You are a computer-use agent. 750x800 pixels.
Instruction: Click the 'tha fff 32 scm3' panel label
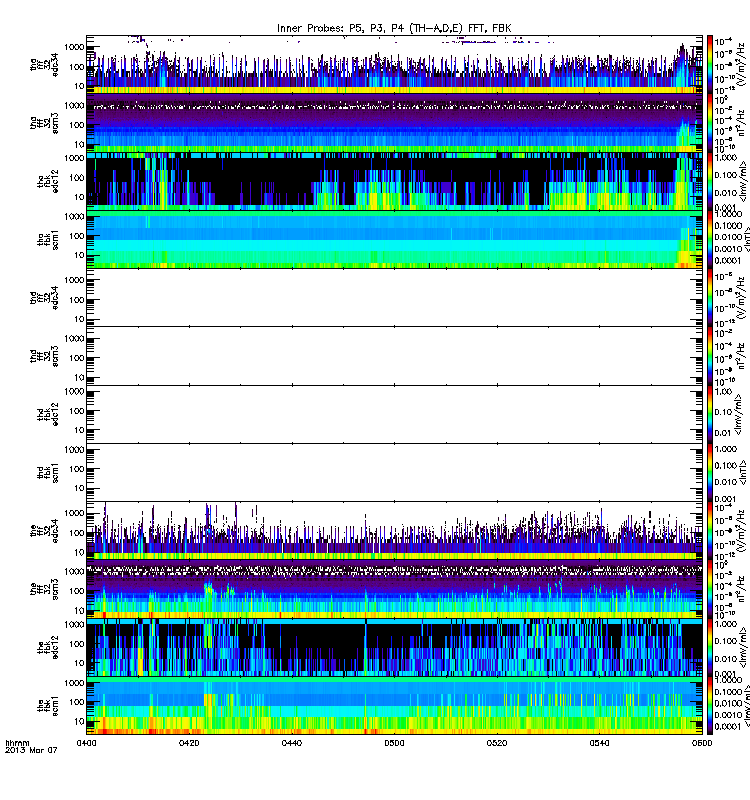pyautogui.click(x=44, y=123)
